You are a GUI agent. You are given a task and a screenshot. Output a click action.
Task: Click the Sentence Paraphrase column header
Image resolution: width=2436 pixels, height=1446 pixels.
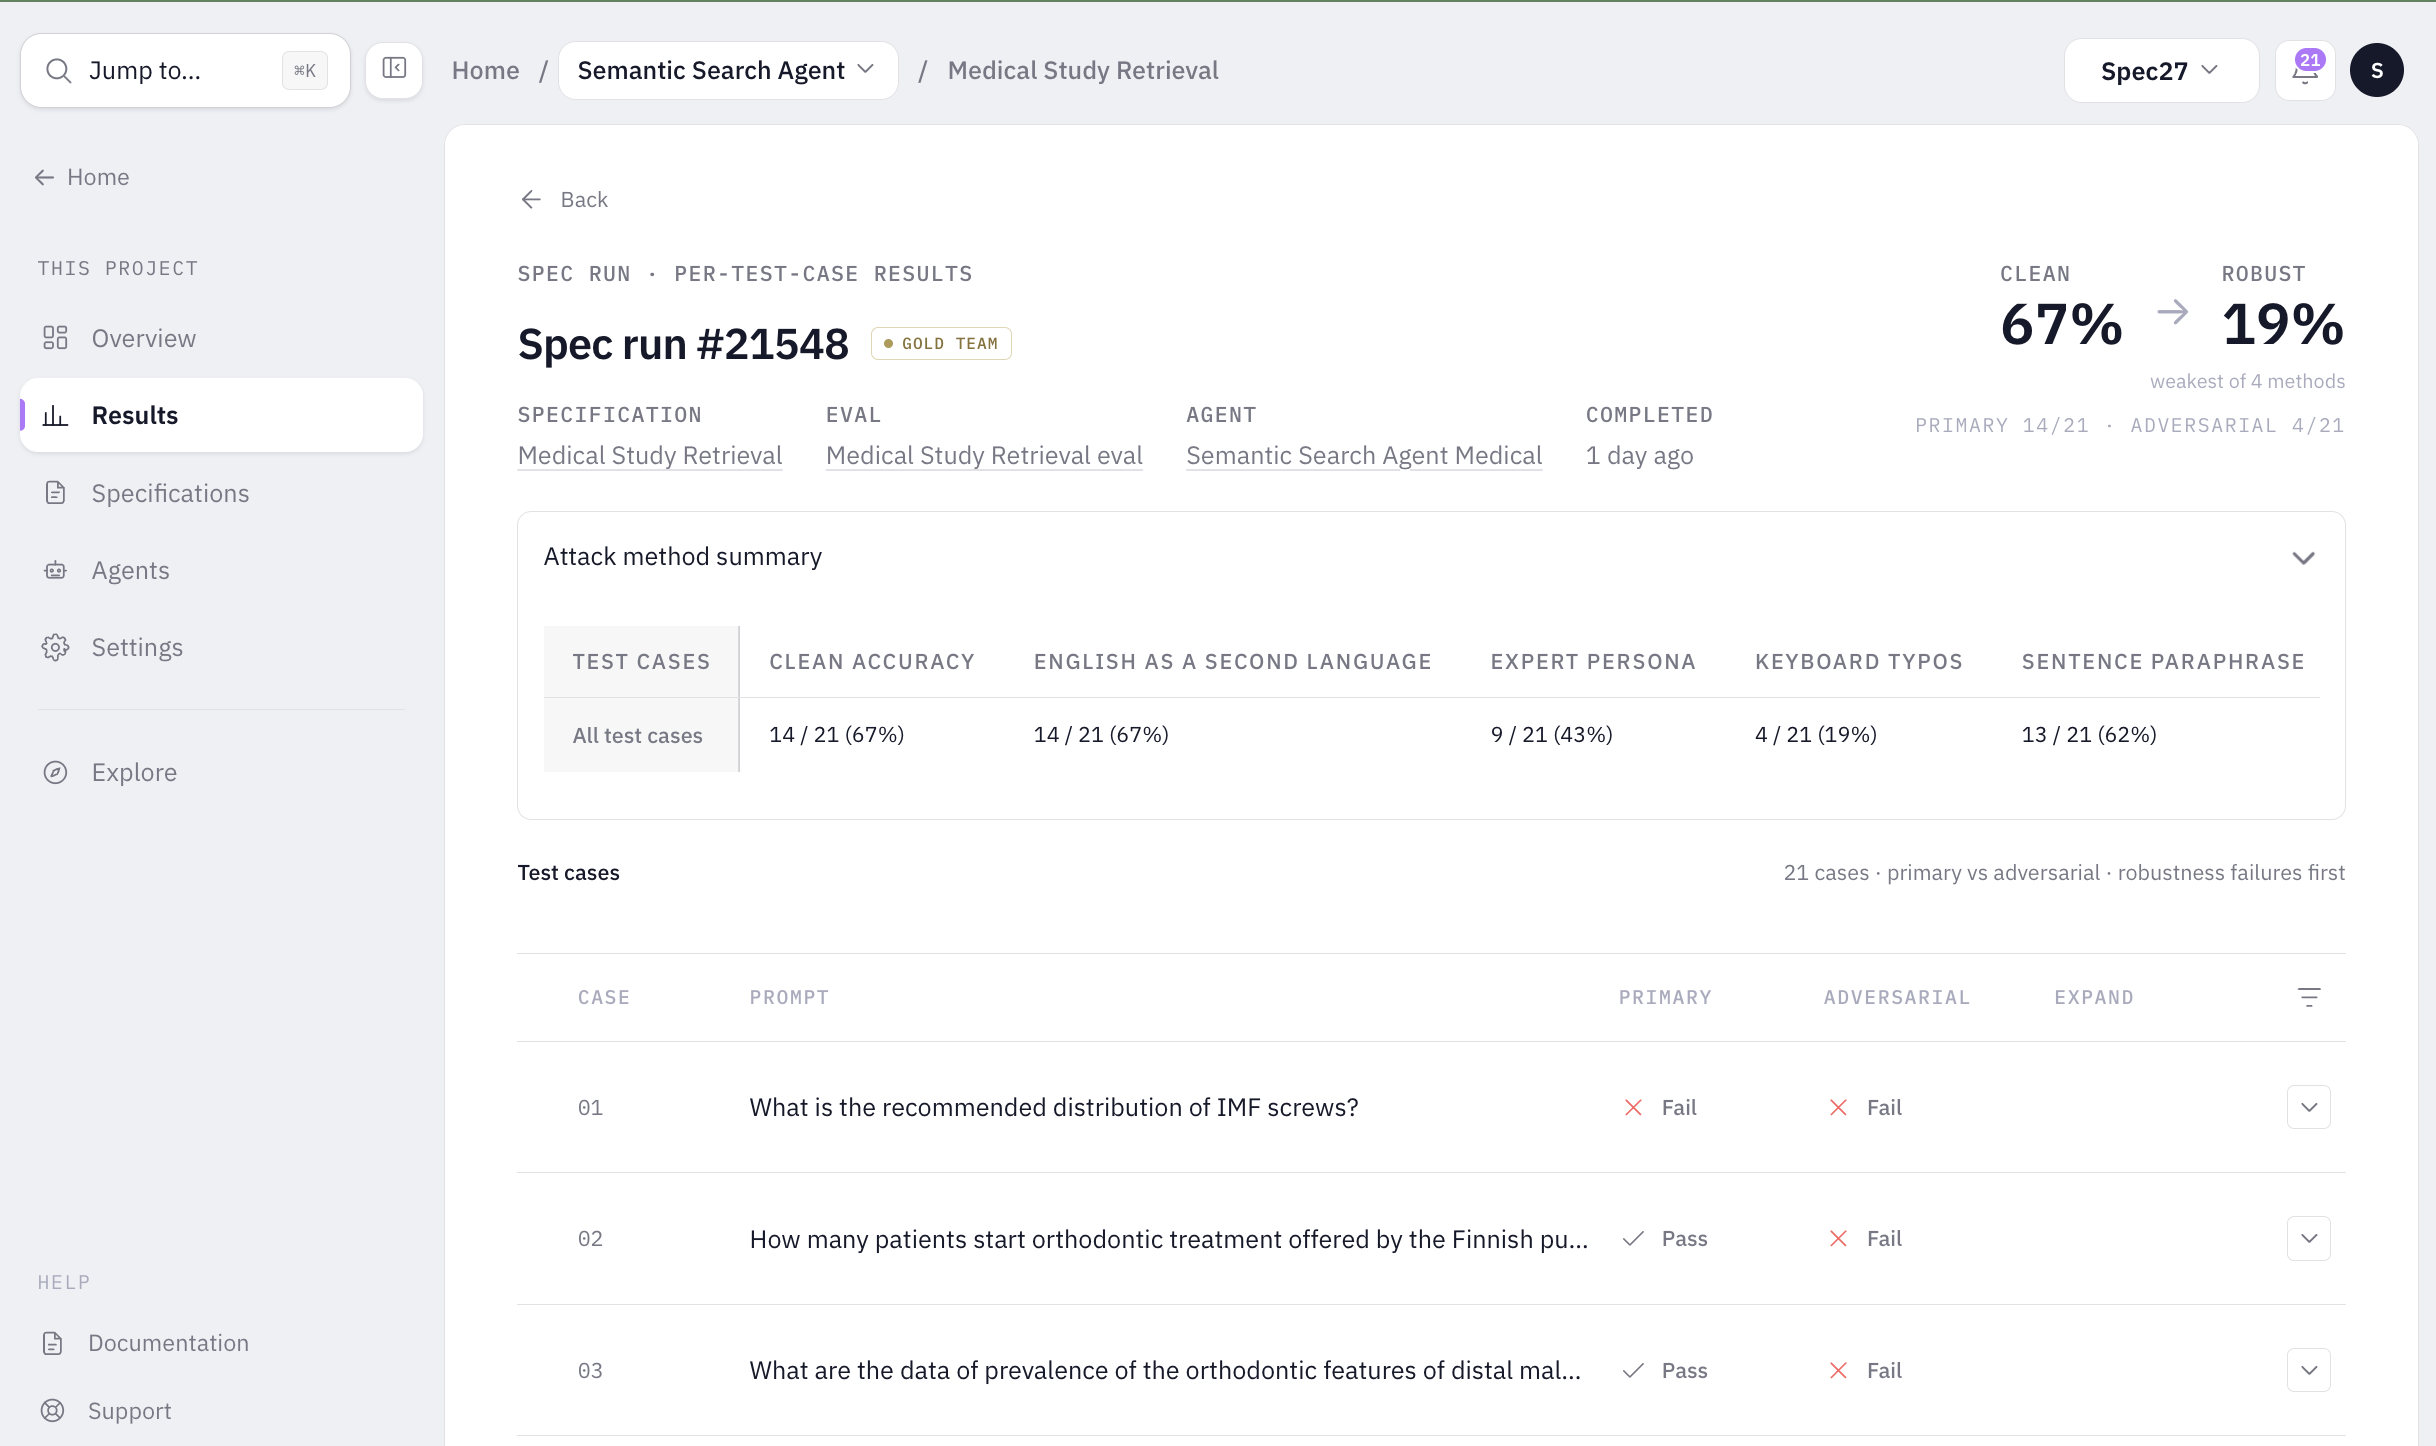[x=2163, y=661]
